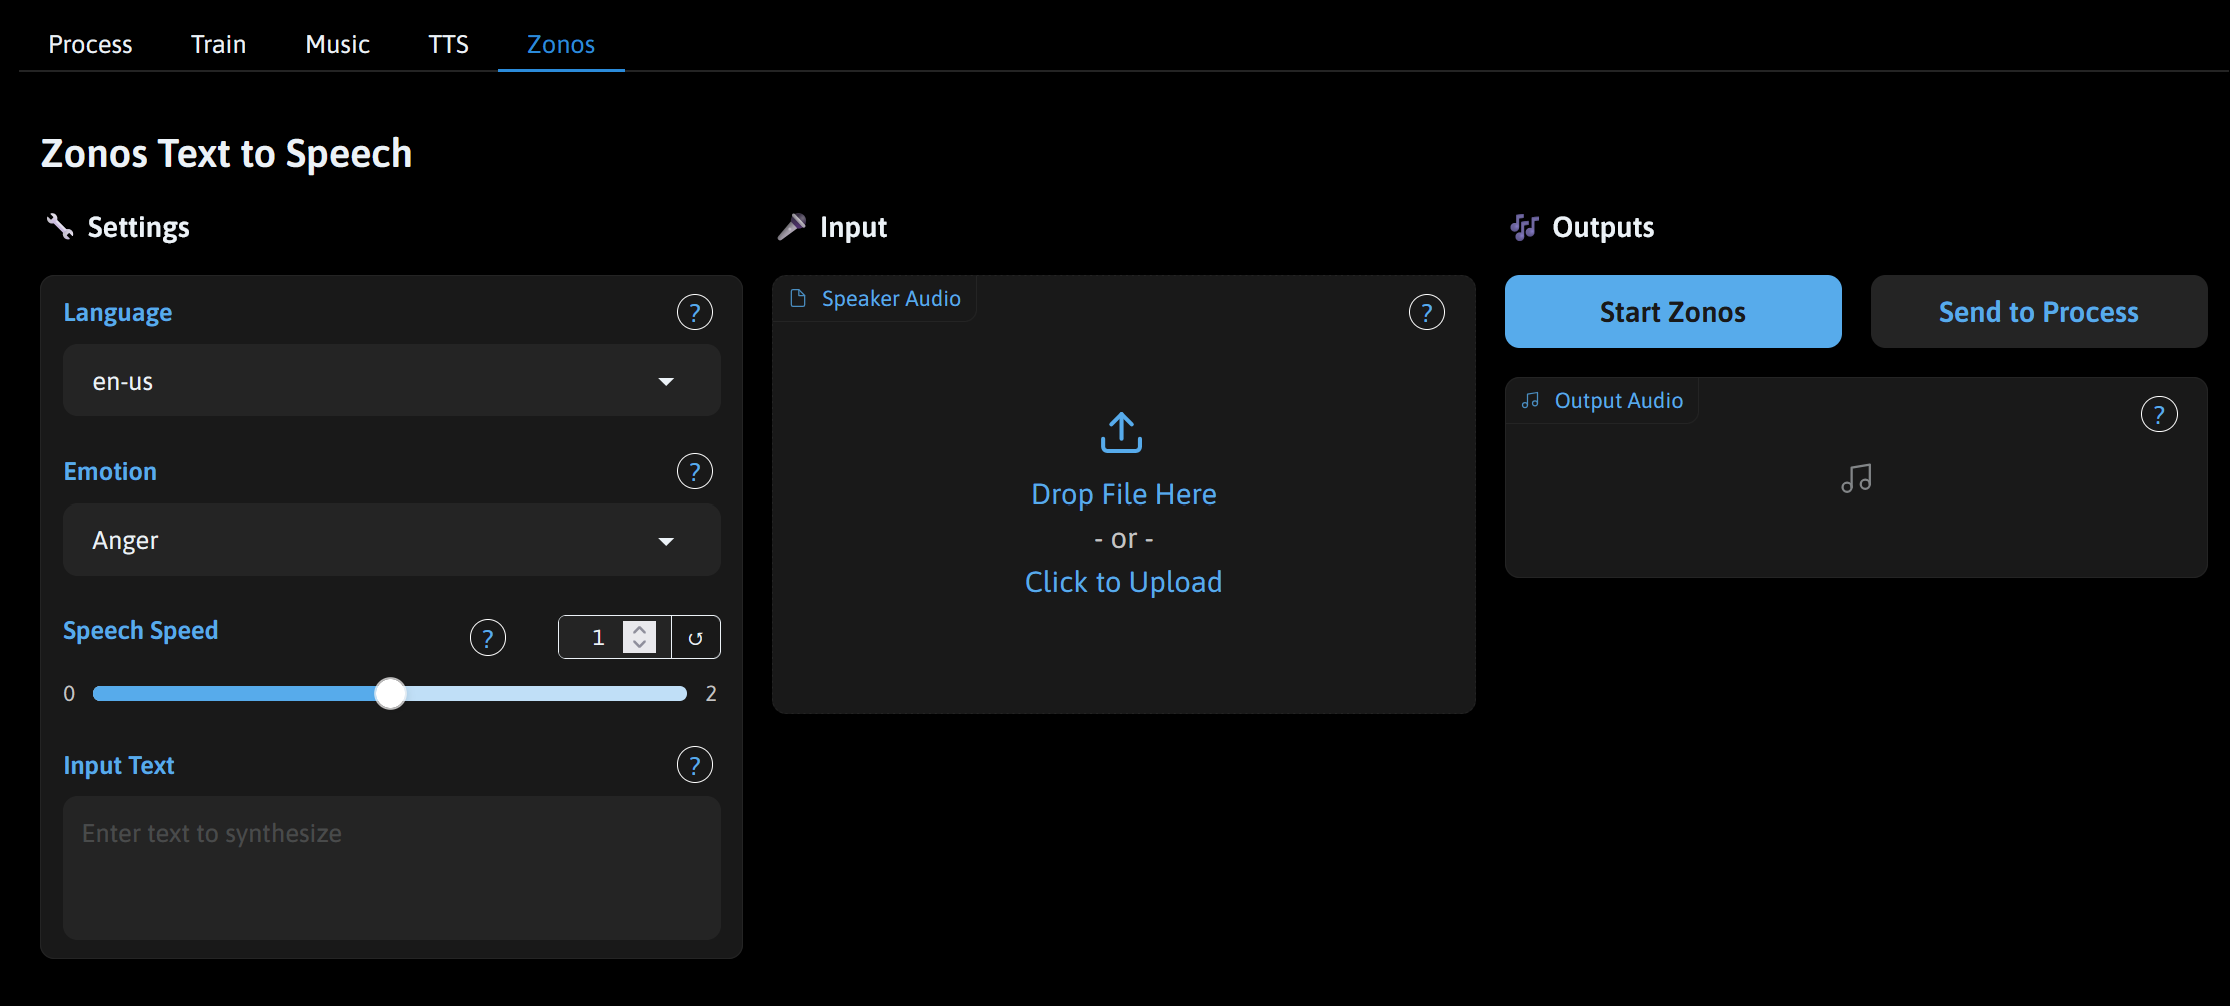The width and height of the screenshot is (2230, 1006).
Task: Click the music note placeholder in Output Audio
Action: point(1856,478)
